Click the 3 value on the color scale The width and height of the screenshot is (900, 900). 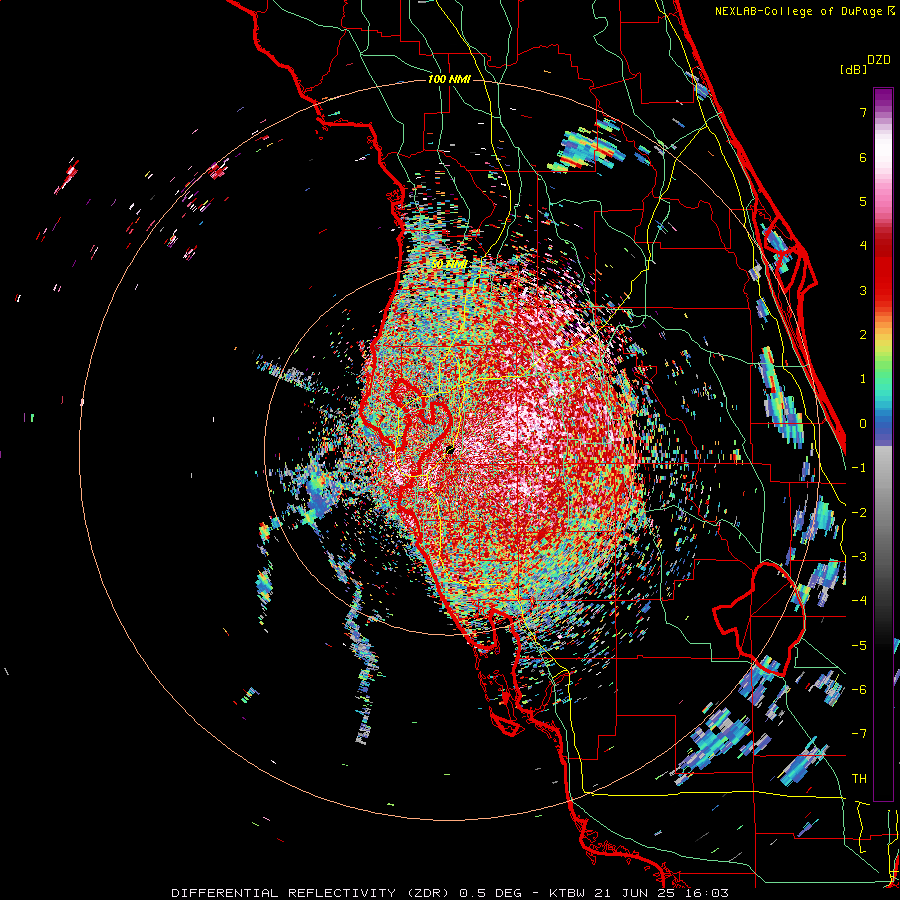(863, 290)
